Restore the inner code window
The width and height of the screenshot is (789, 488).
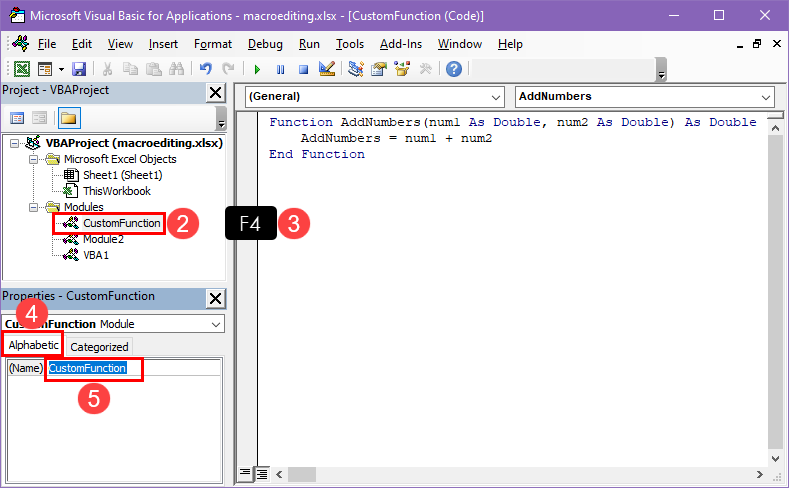pos(757,44)
